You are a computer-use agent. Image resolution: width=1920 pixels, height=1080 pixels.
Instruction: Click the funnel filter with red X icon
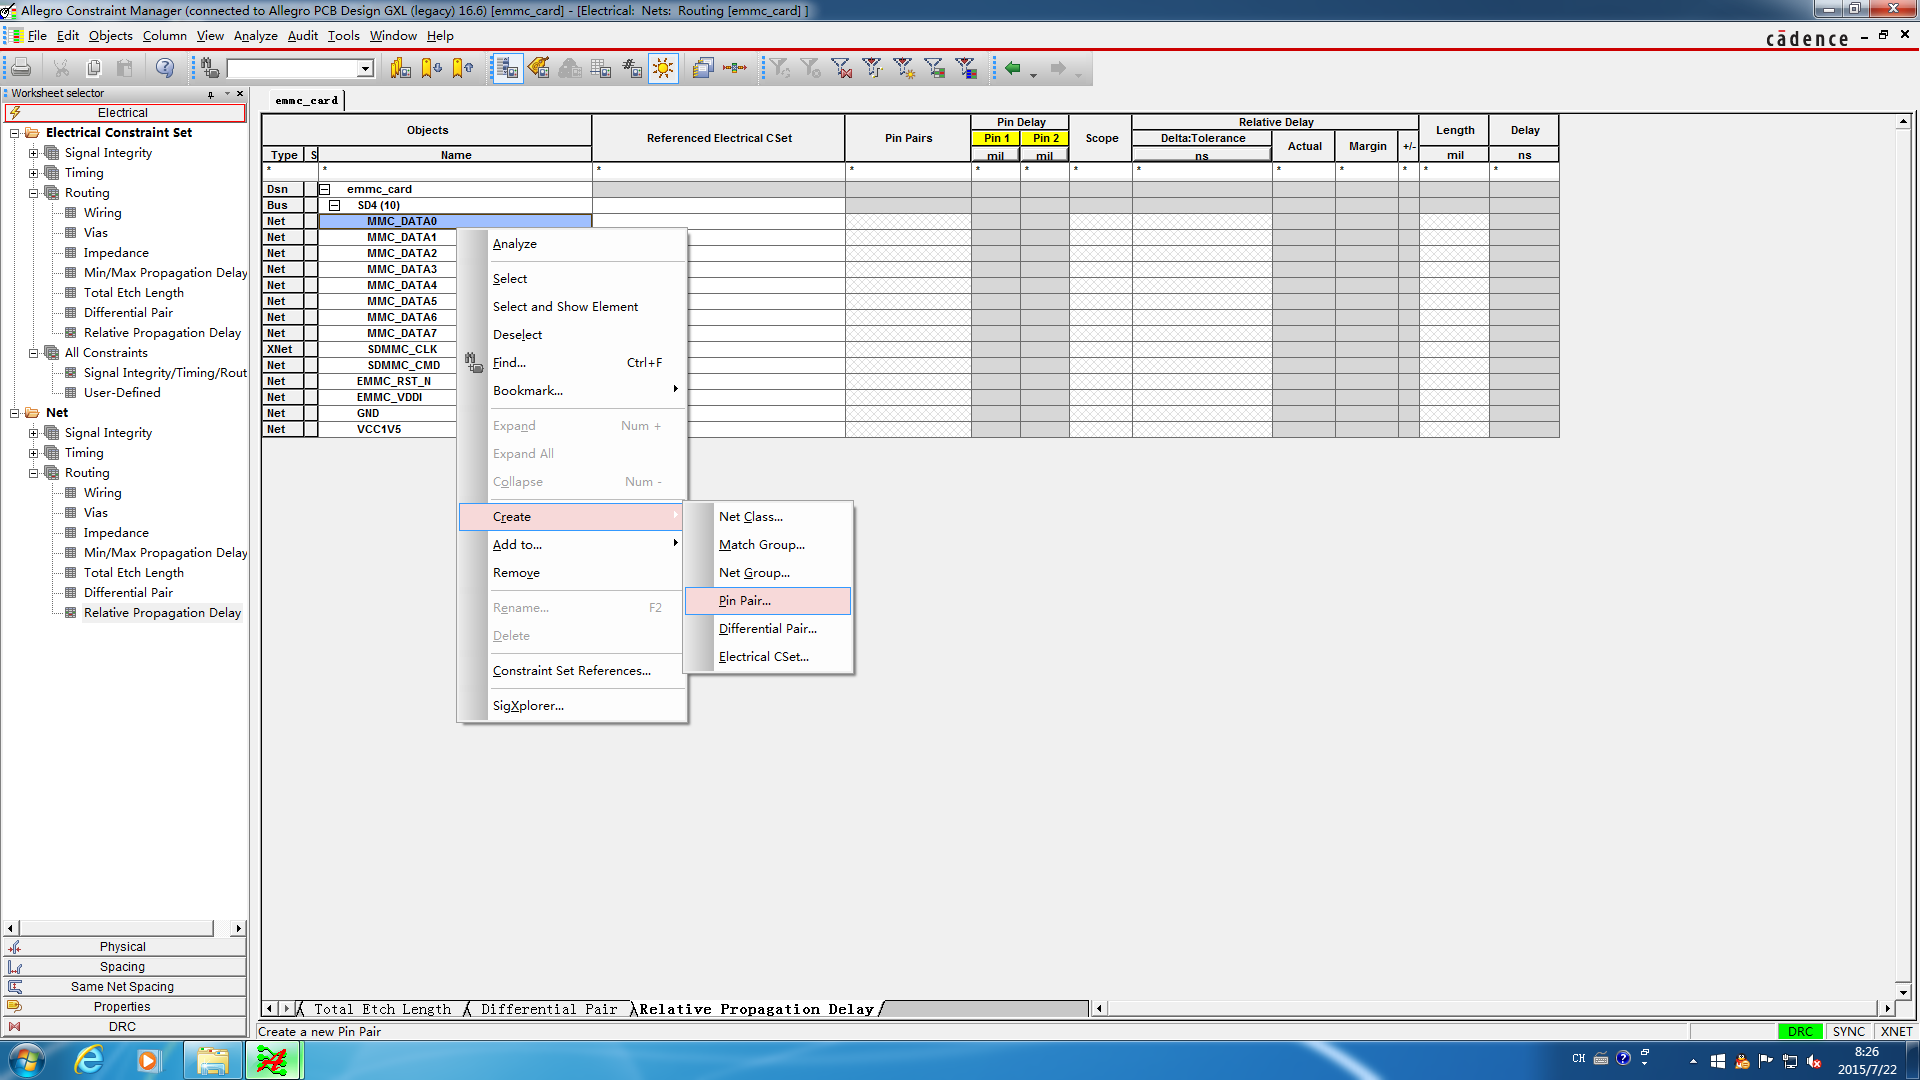coord(842,68)
